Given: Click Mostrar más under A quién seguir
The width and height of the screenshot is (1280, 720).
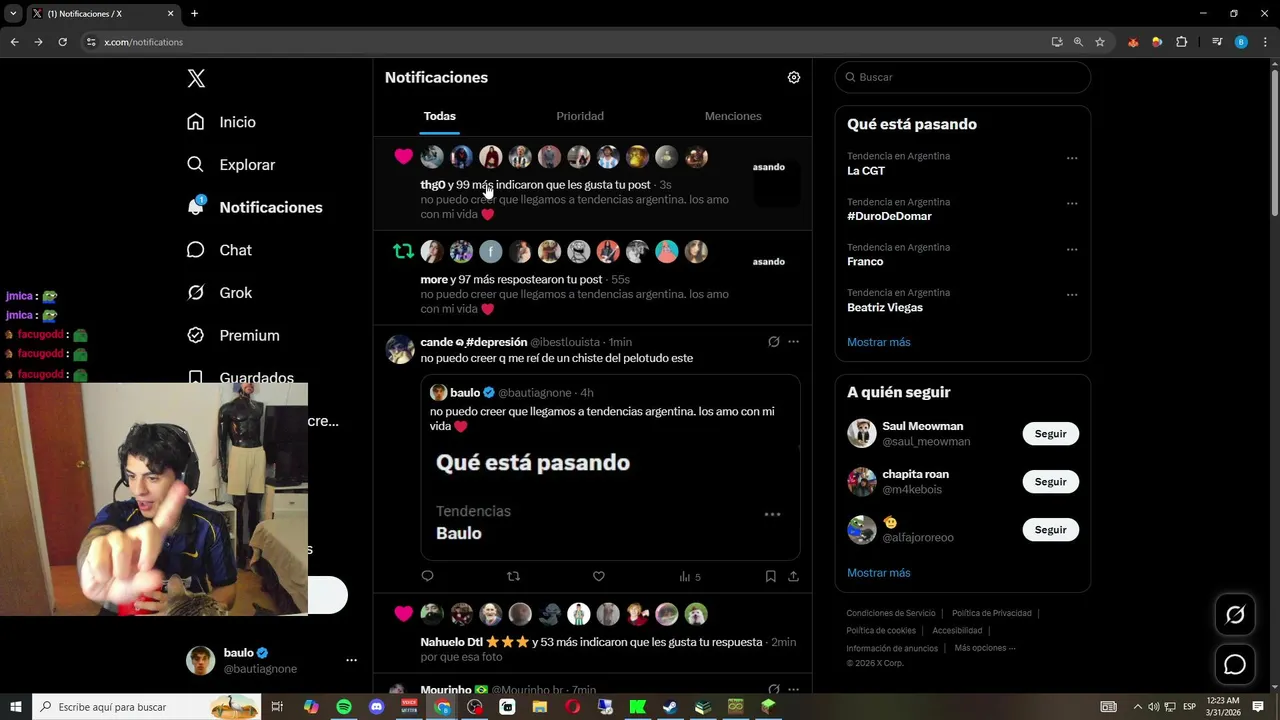Looking at the screenshot, I should click(x=879, y=573).
